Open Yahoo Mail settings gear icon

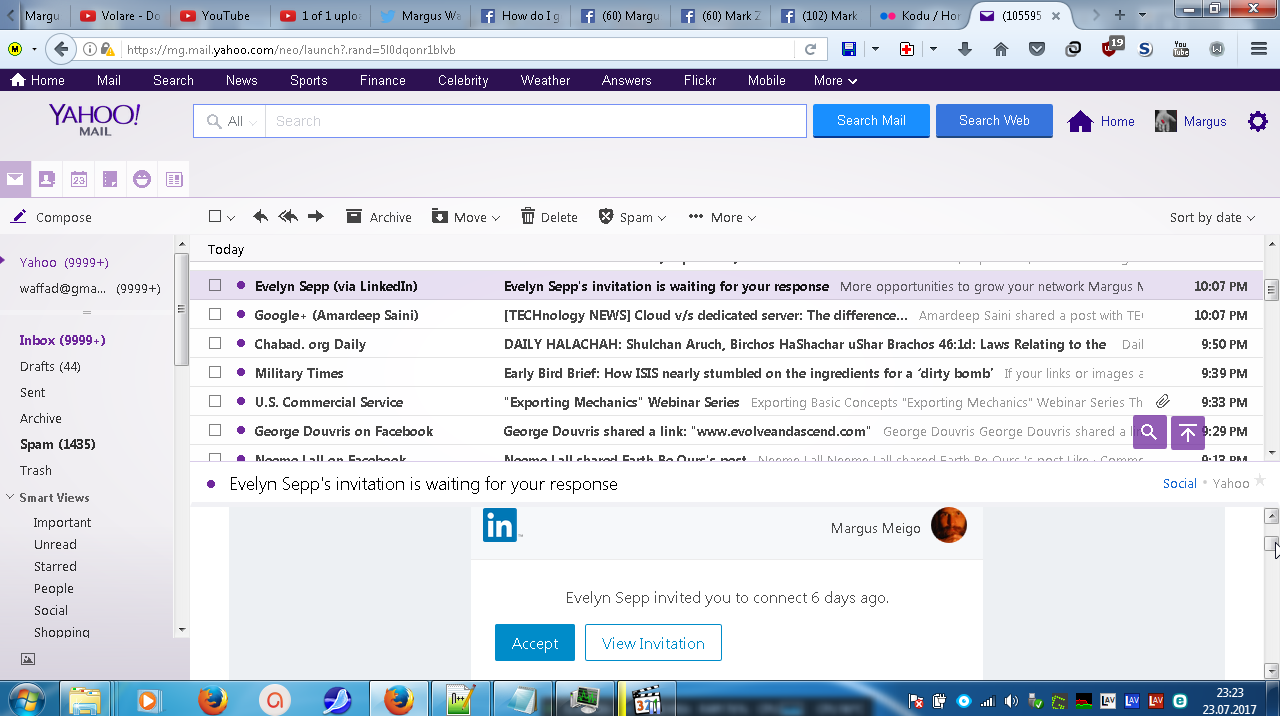(x=1258, y=121)
